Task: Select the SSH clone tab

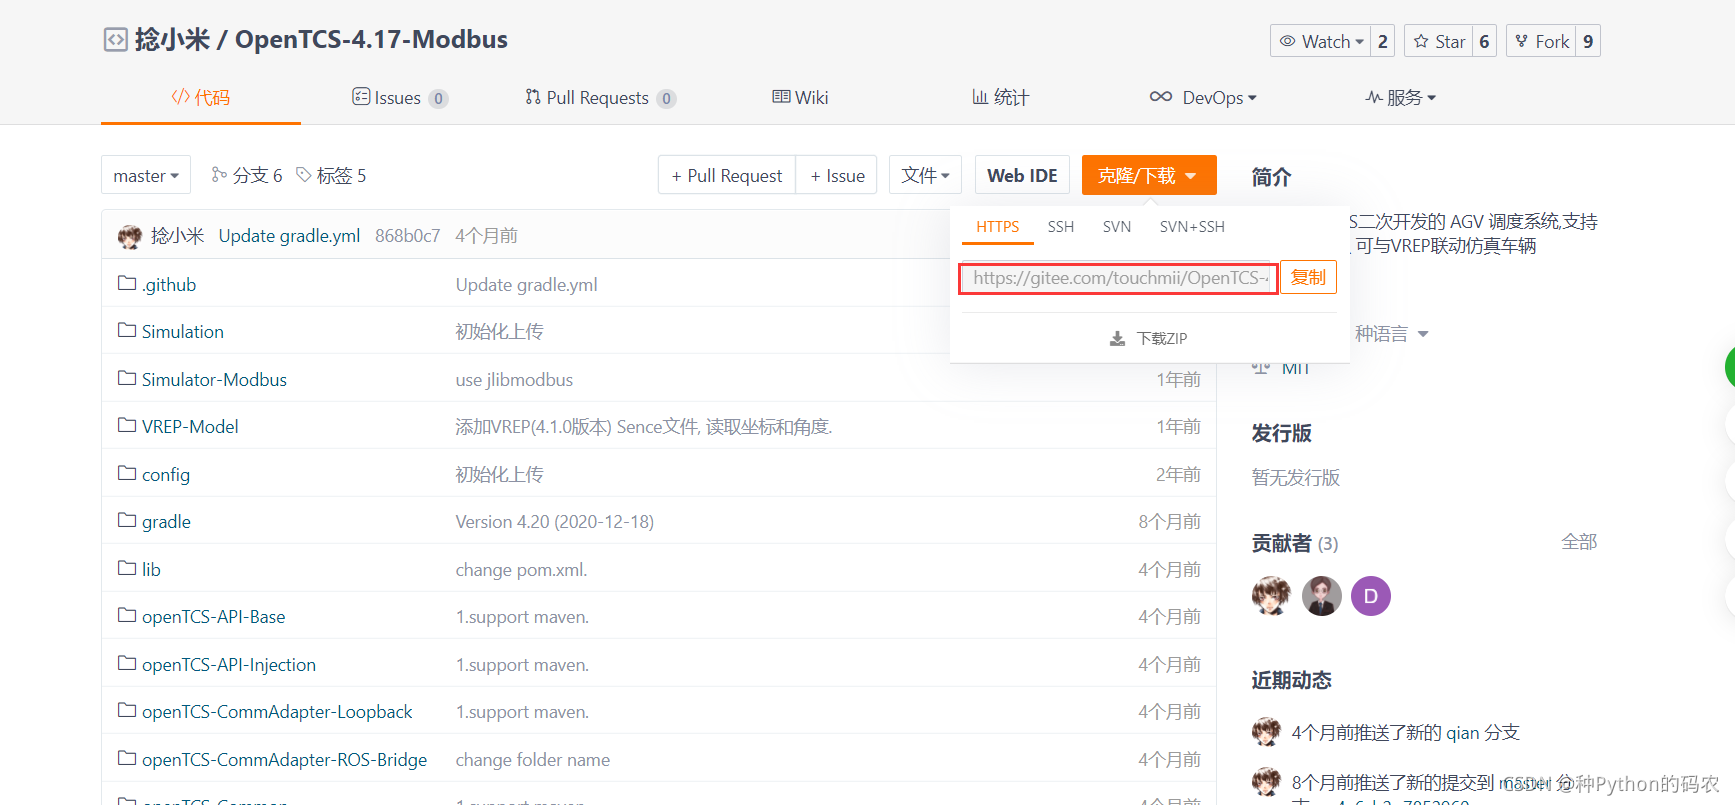Action: 1061,227
